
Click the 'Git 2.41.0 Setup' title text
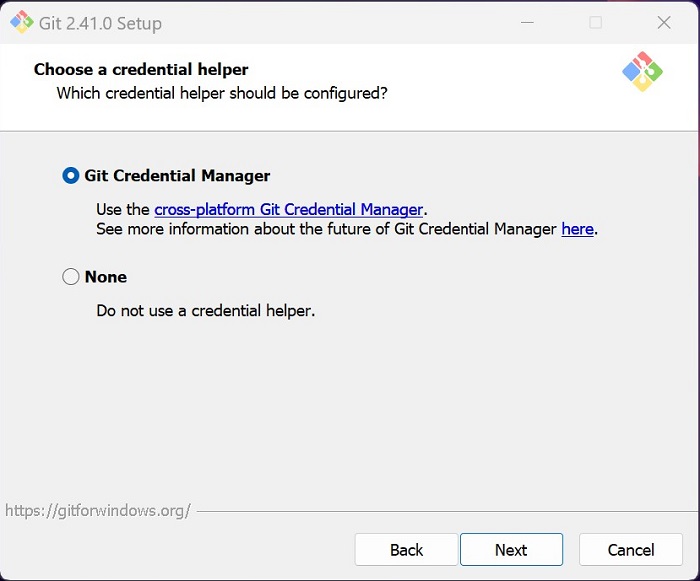[x=100, y=23]
